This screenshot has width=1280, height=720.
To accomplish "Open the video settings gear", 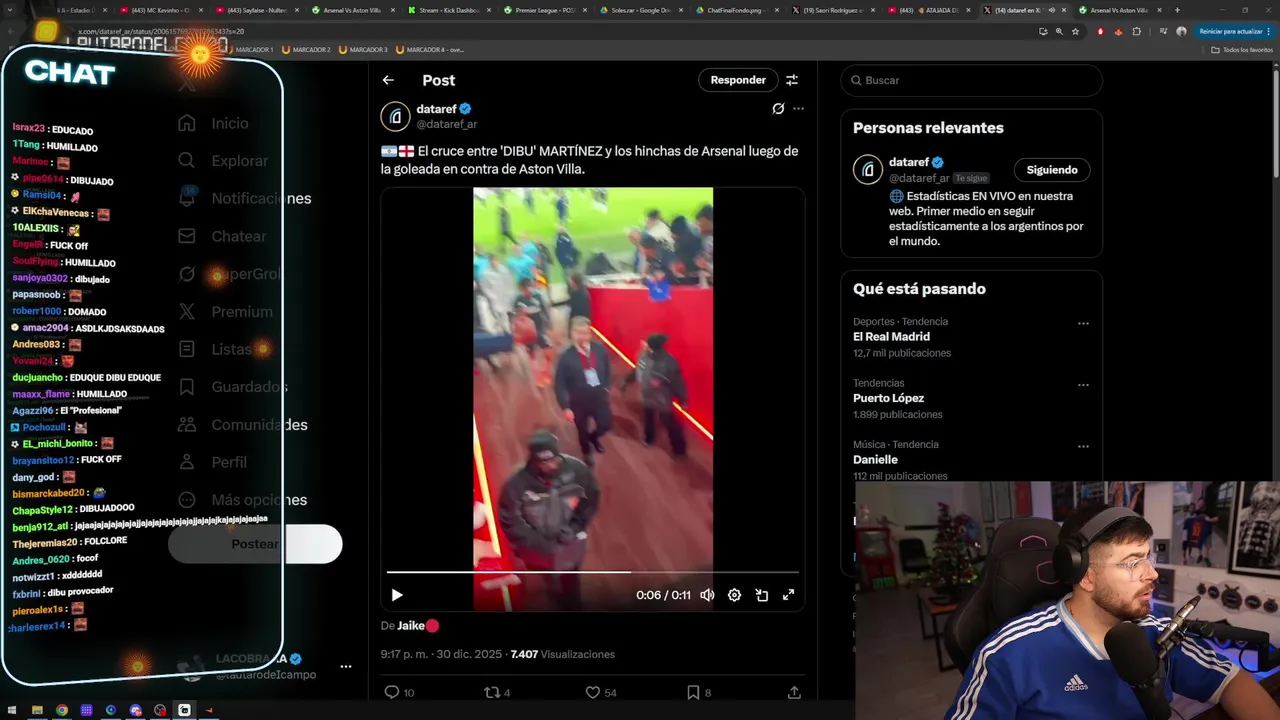I will 734,595.
